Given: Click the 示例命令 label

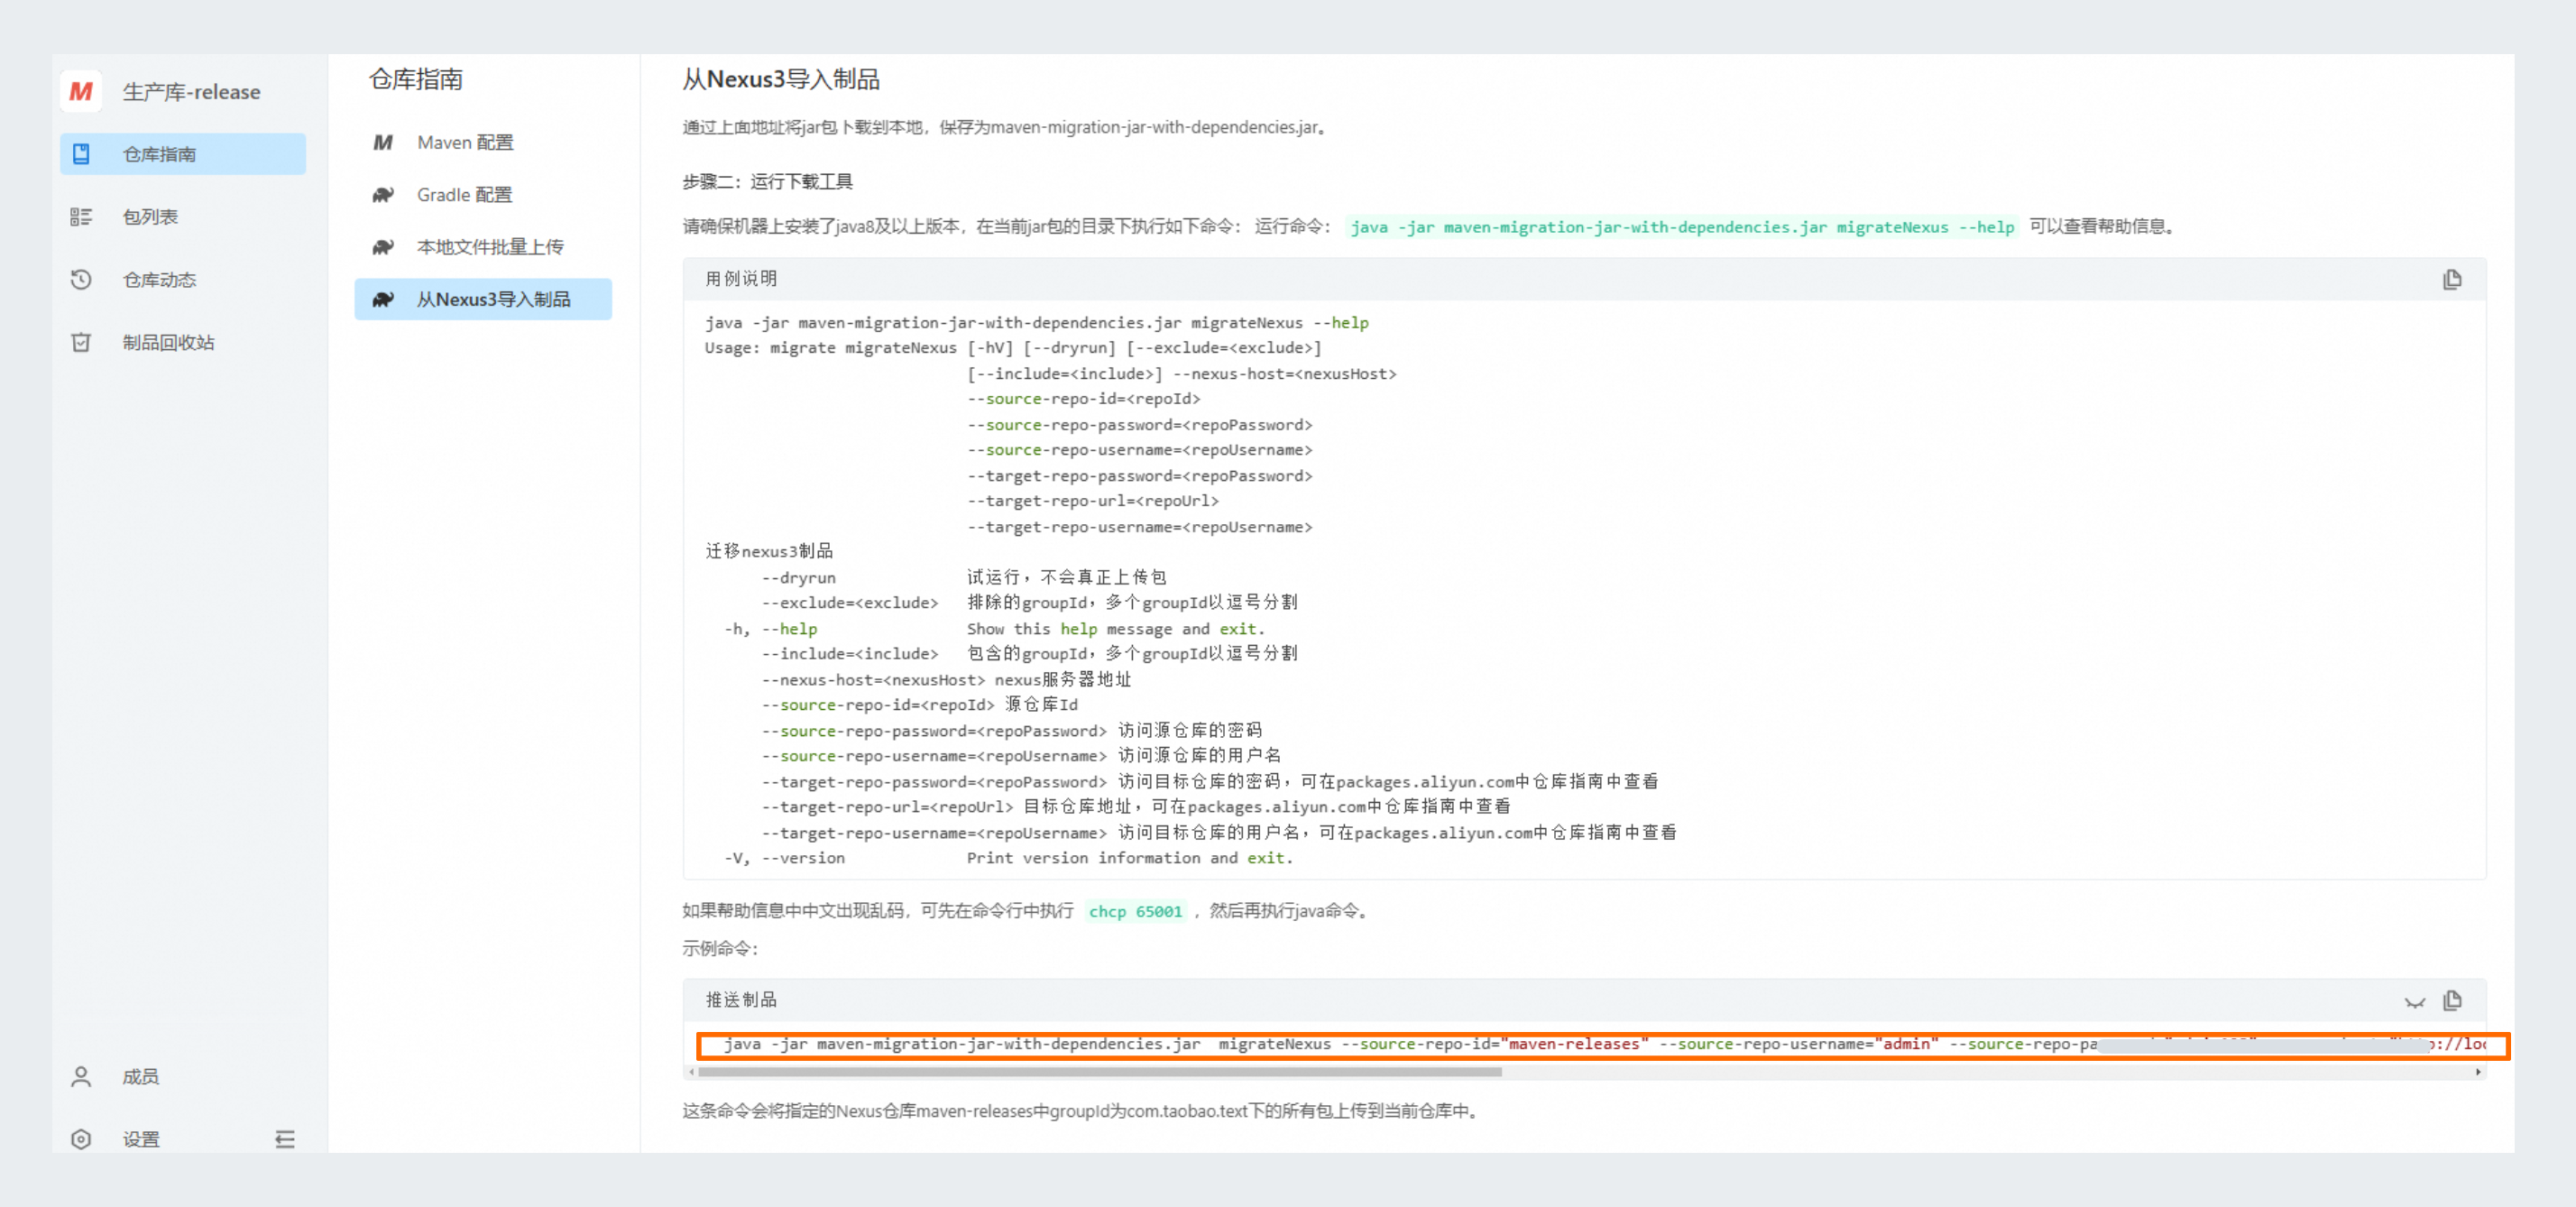Looking at the screenshot, I should click(x=720, y=948).
